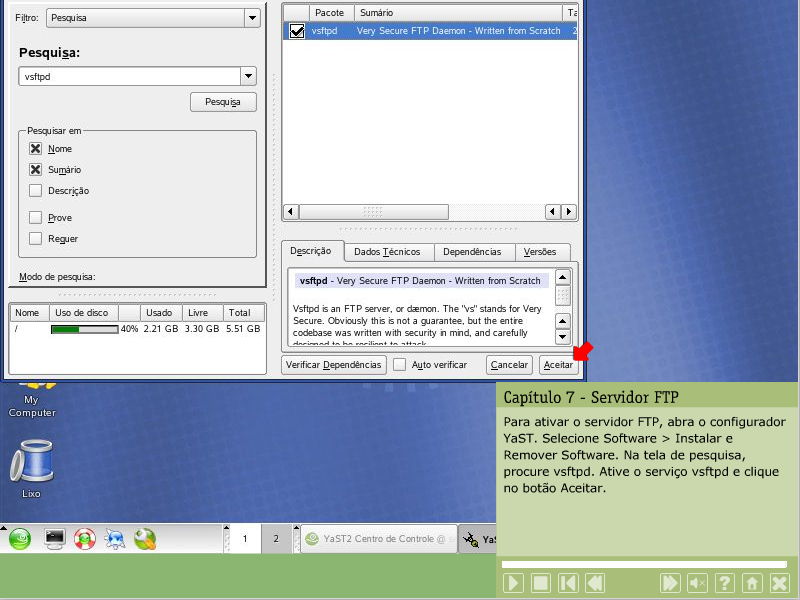Toggle the Auto verificar checkbox
This screenshot has width=800, height=600.
click(400, 365)
